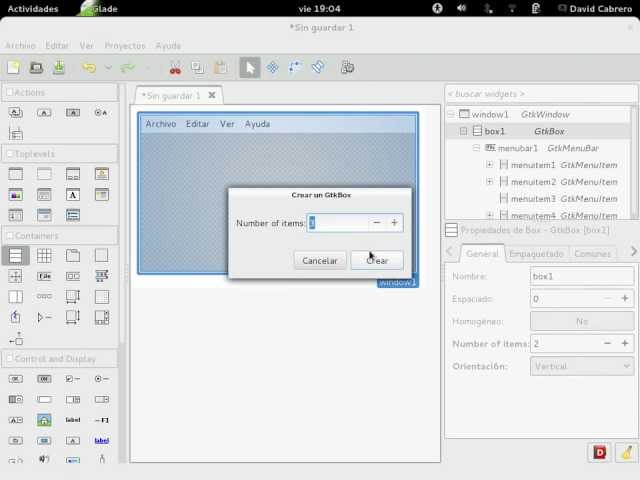The image size is (640, 480).
Task: Click the New project toolbar icon
Action: pos(13,67)
